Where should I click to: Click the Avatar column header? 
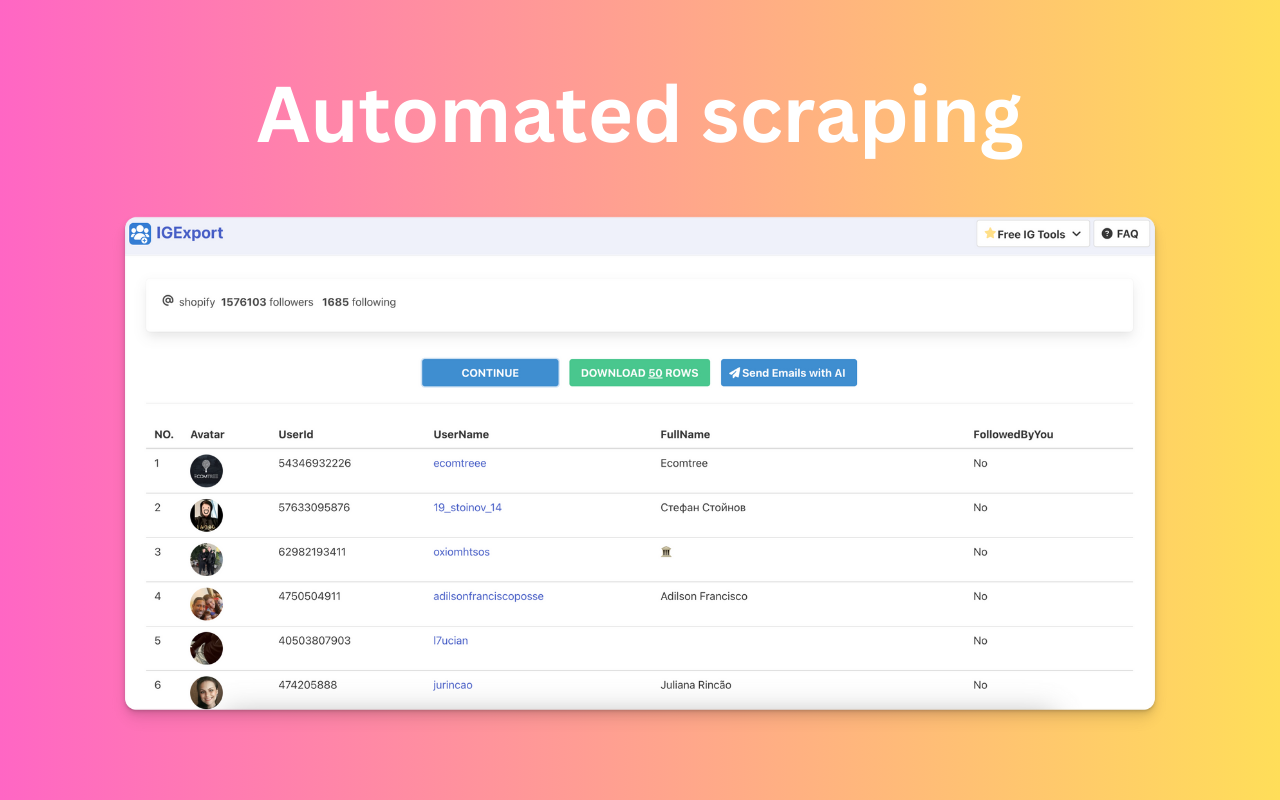tap(207, 434)
